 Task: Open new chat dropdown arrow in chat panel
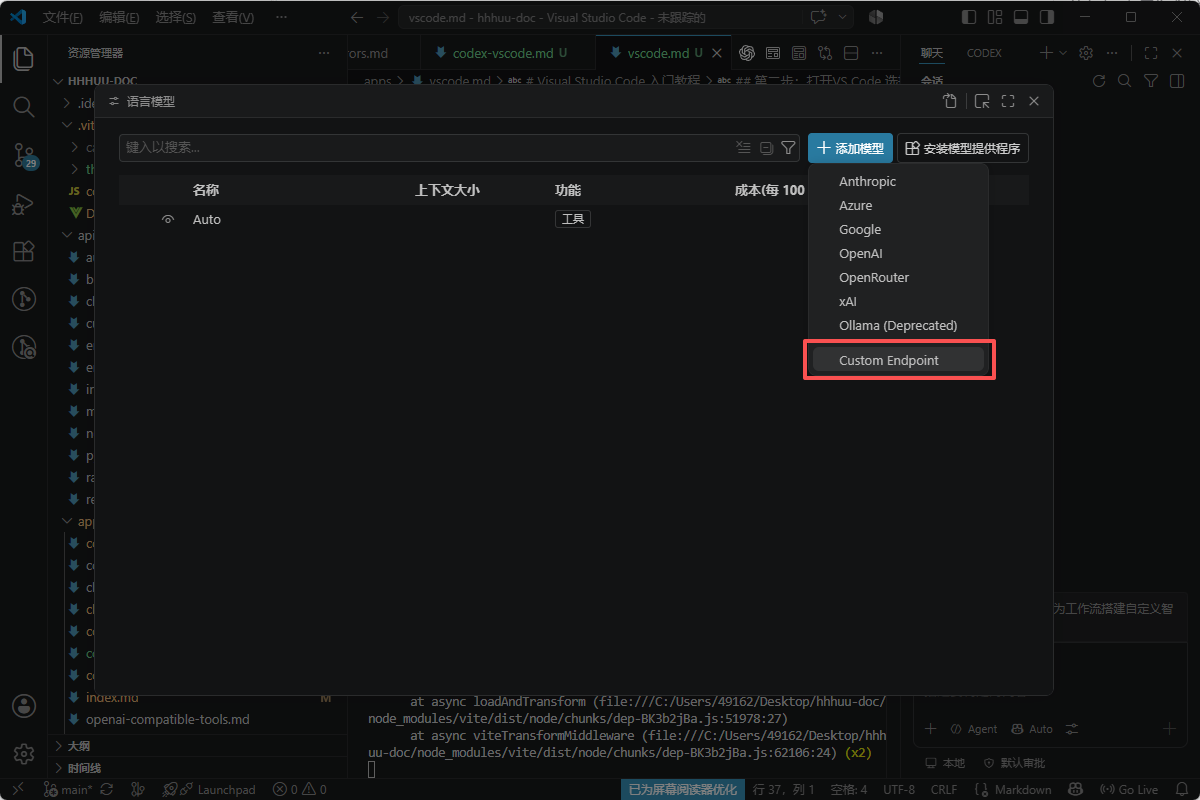tap(1063, 53)
